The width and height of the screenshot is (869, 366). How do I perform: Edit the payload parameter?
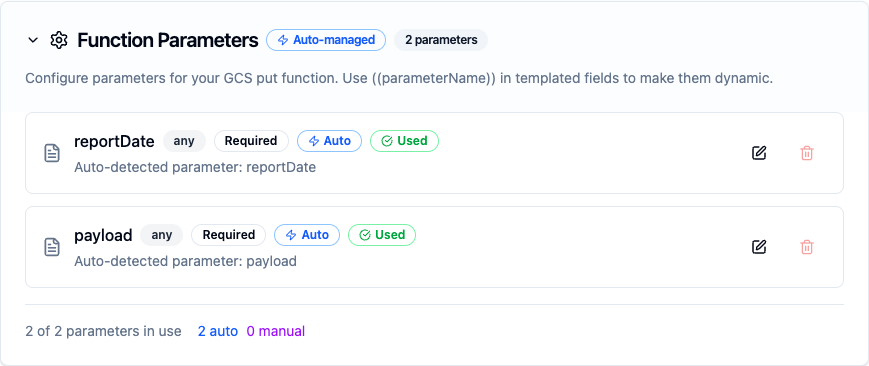pyautogui.click(x=759, y=247)
